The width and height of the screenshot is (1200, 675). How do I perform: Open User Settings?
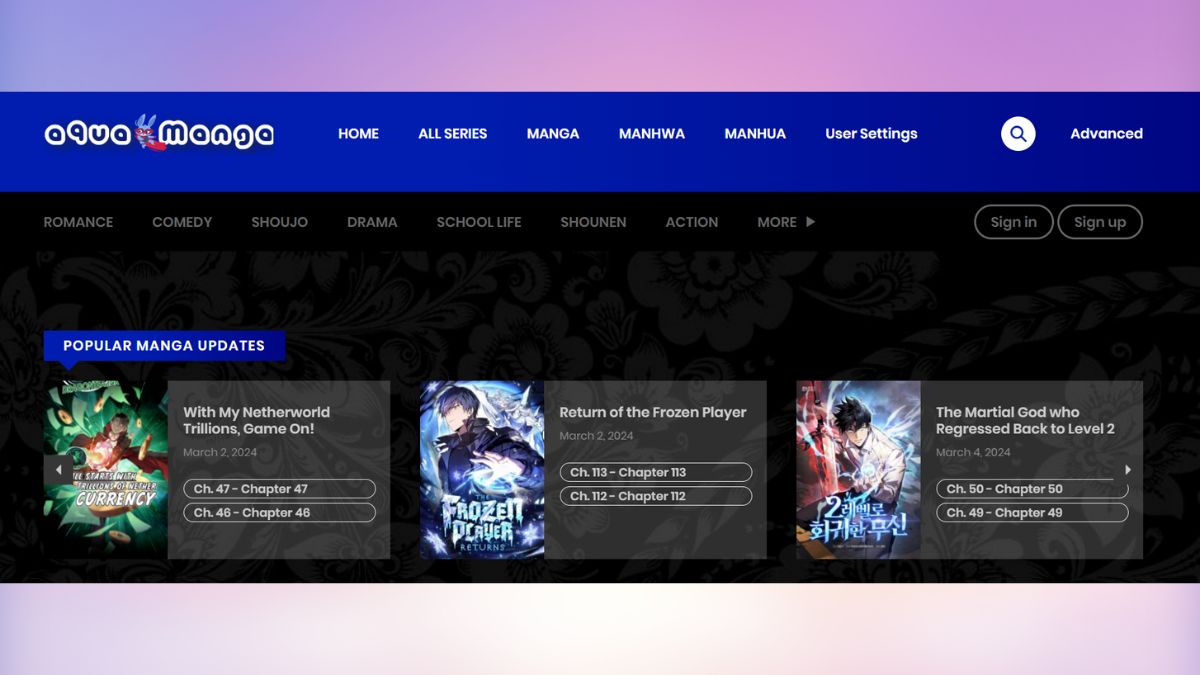coord(871,134)
